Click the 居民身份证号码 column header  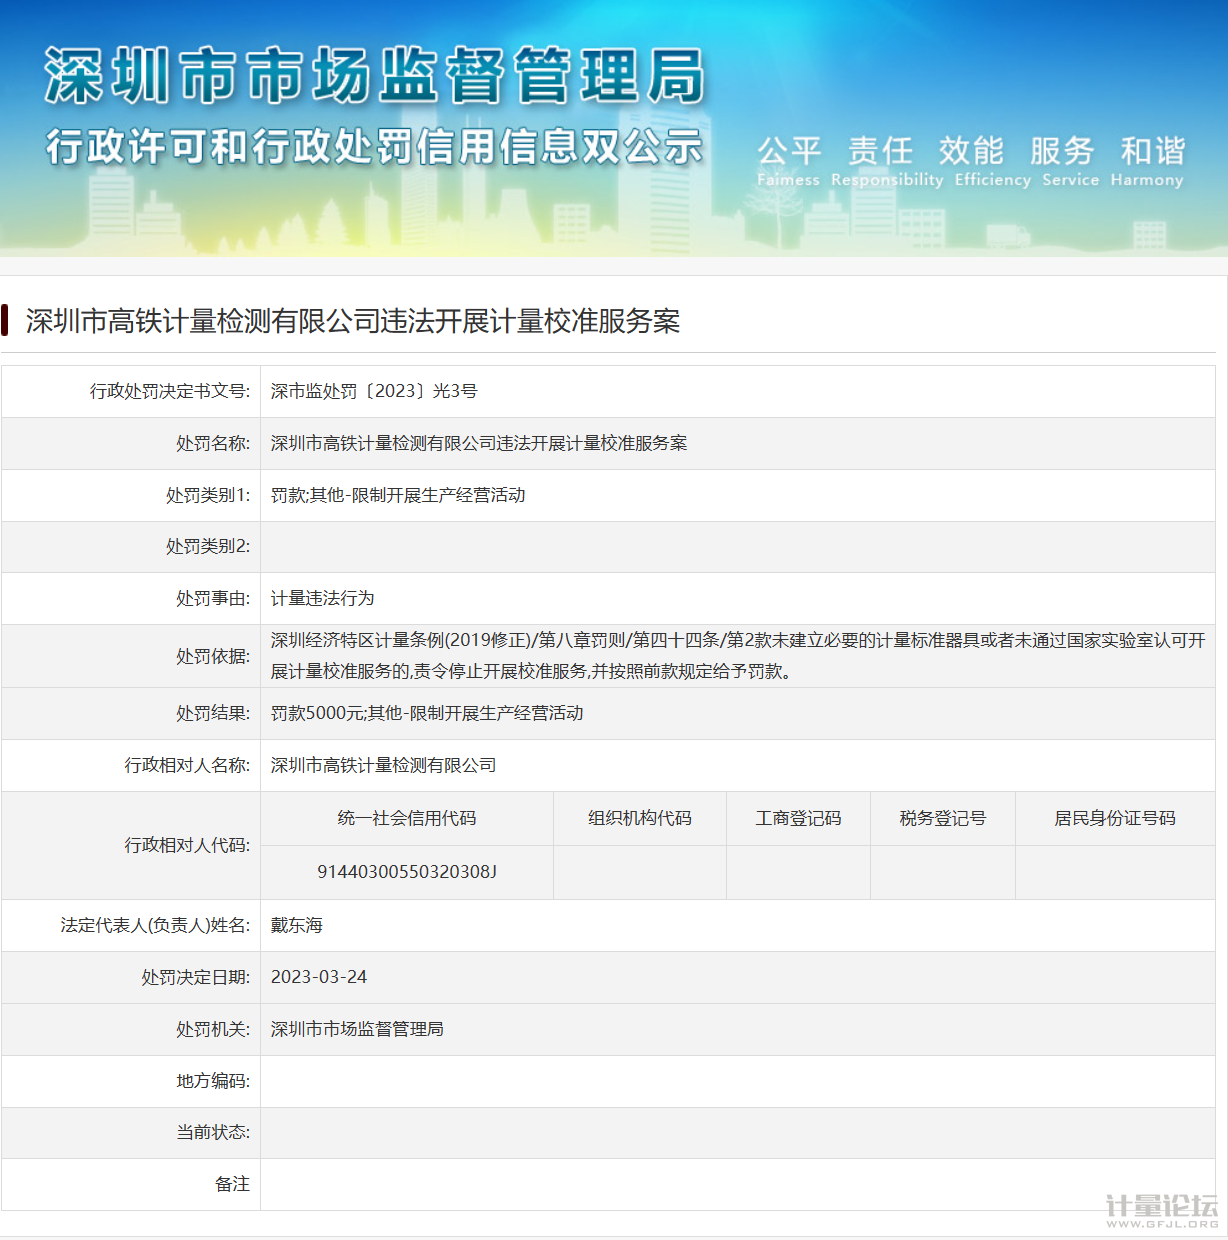tap(1115, 818)
